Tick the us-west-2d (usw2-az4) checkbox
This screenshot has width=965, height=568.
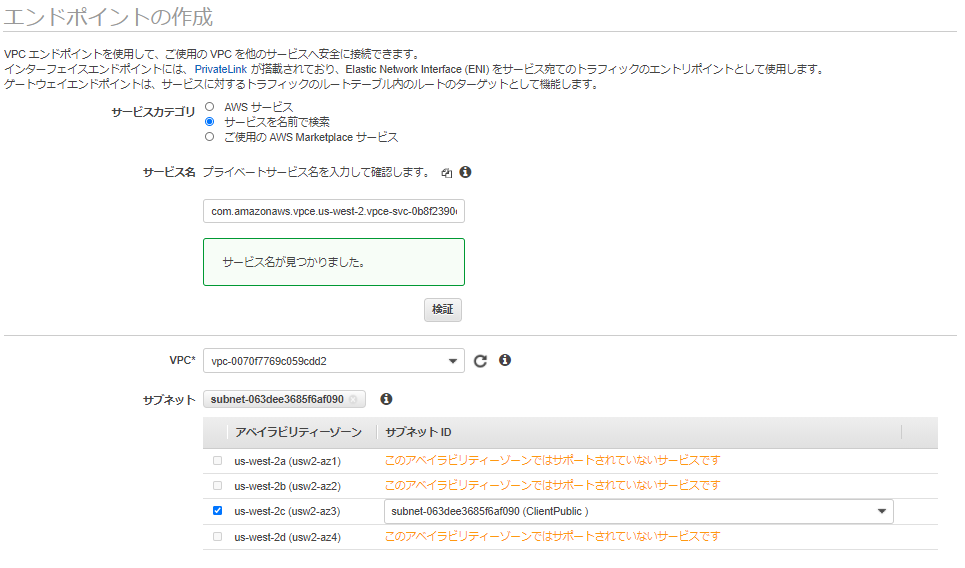tap(217, 537)
